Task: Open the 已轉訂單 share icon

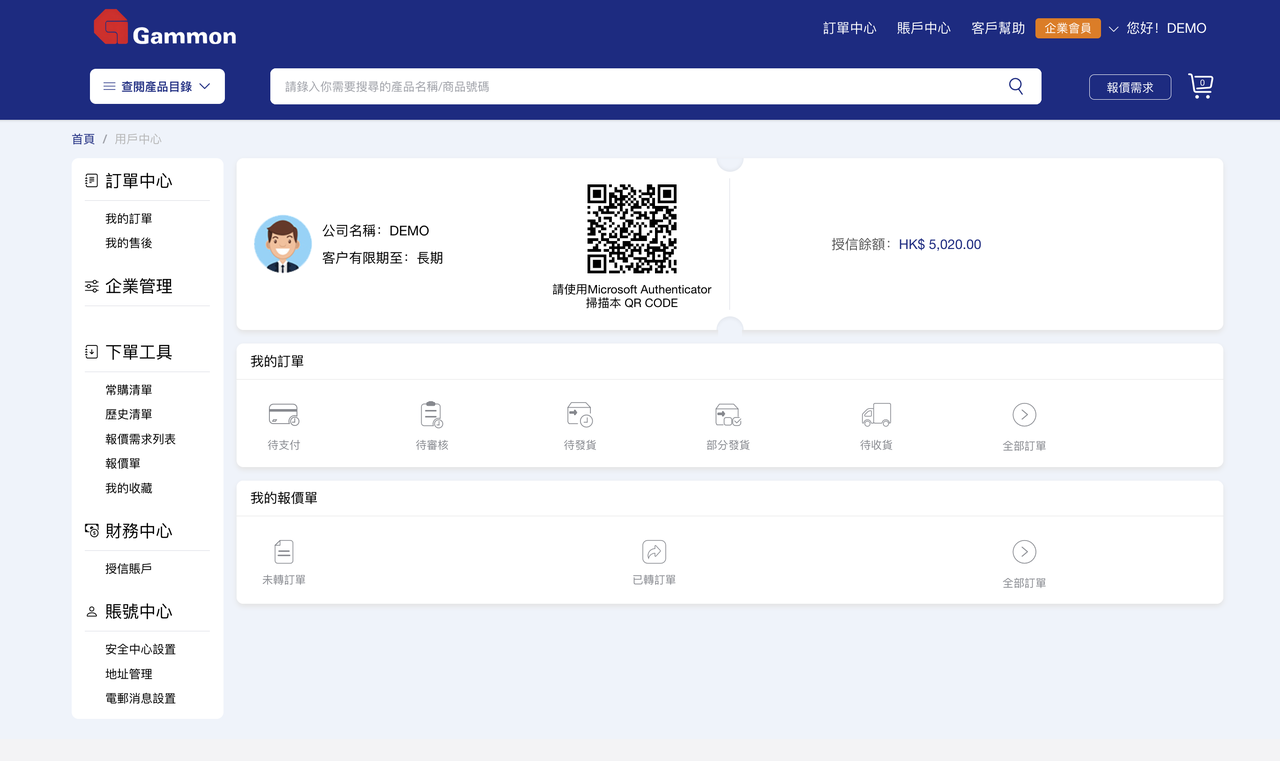Action: (654, 552)
